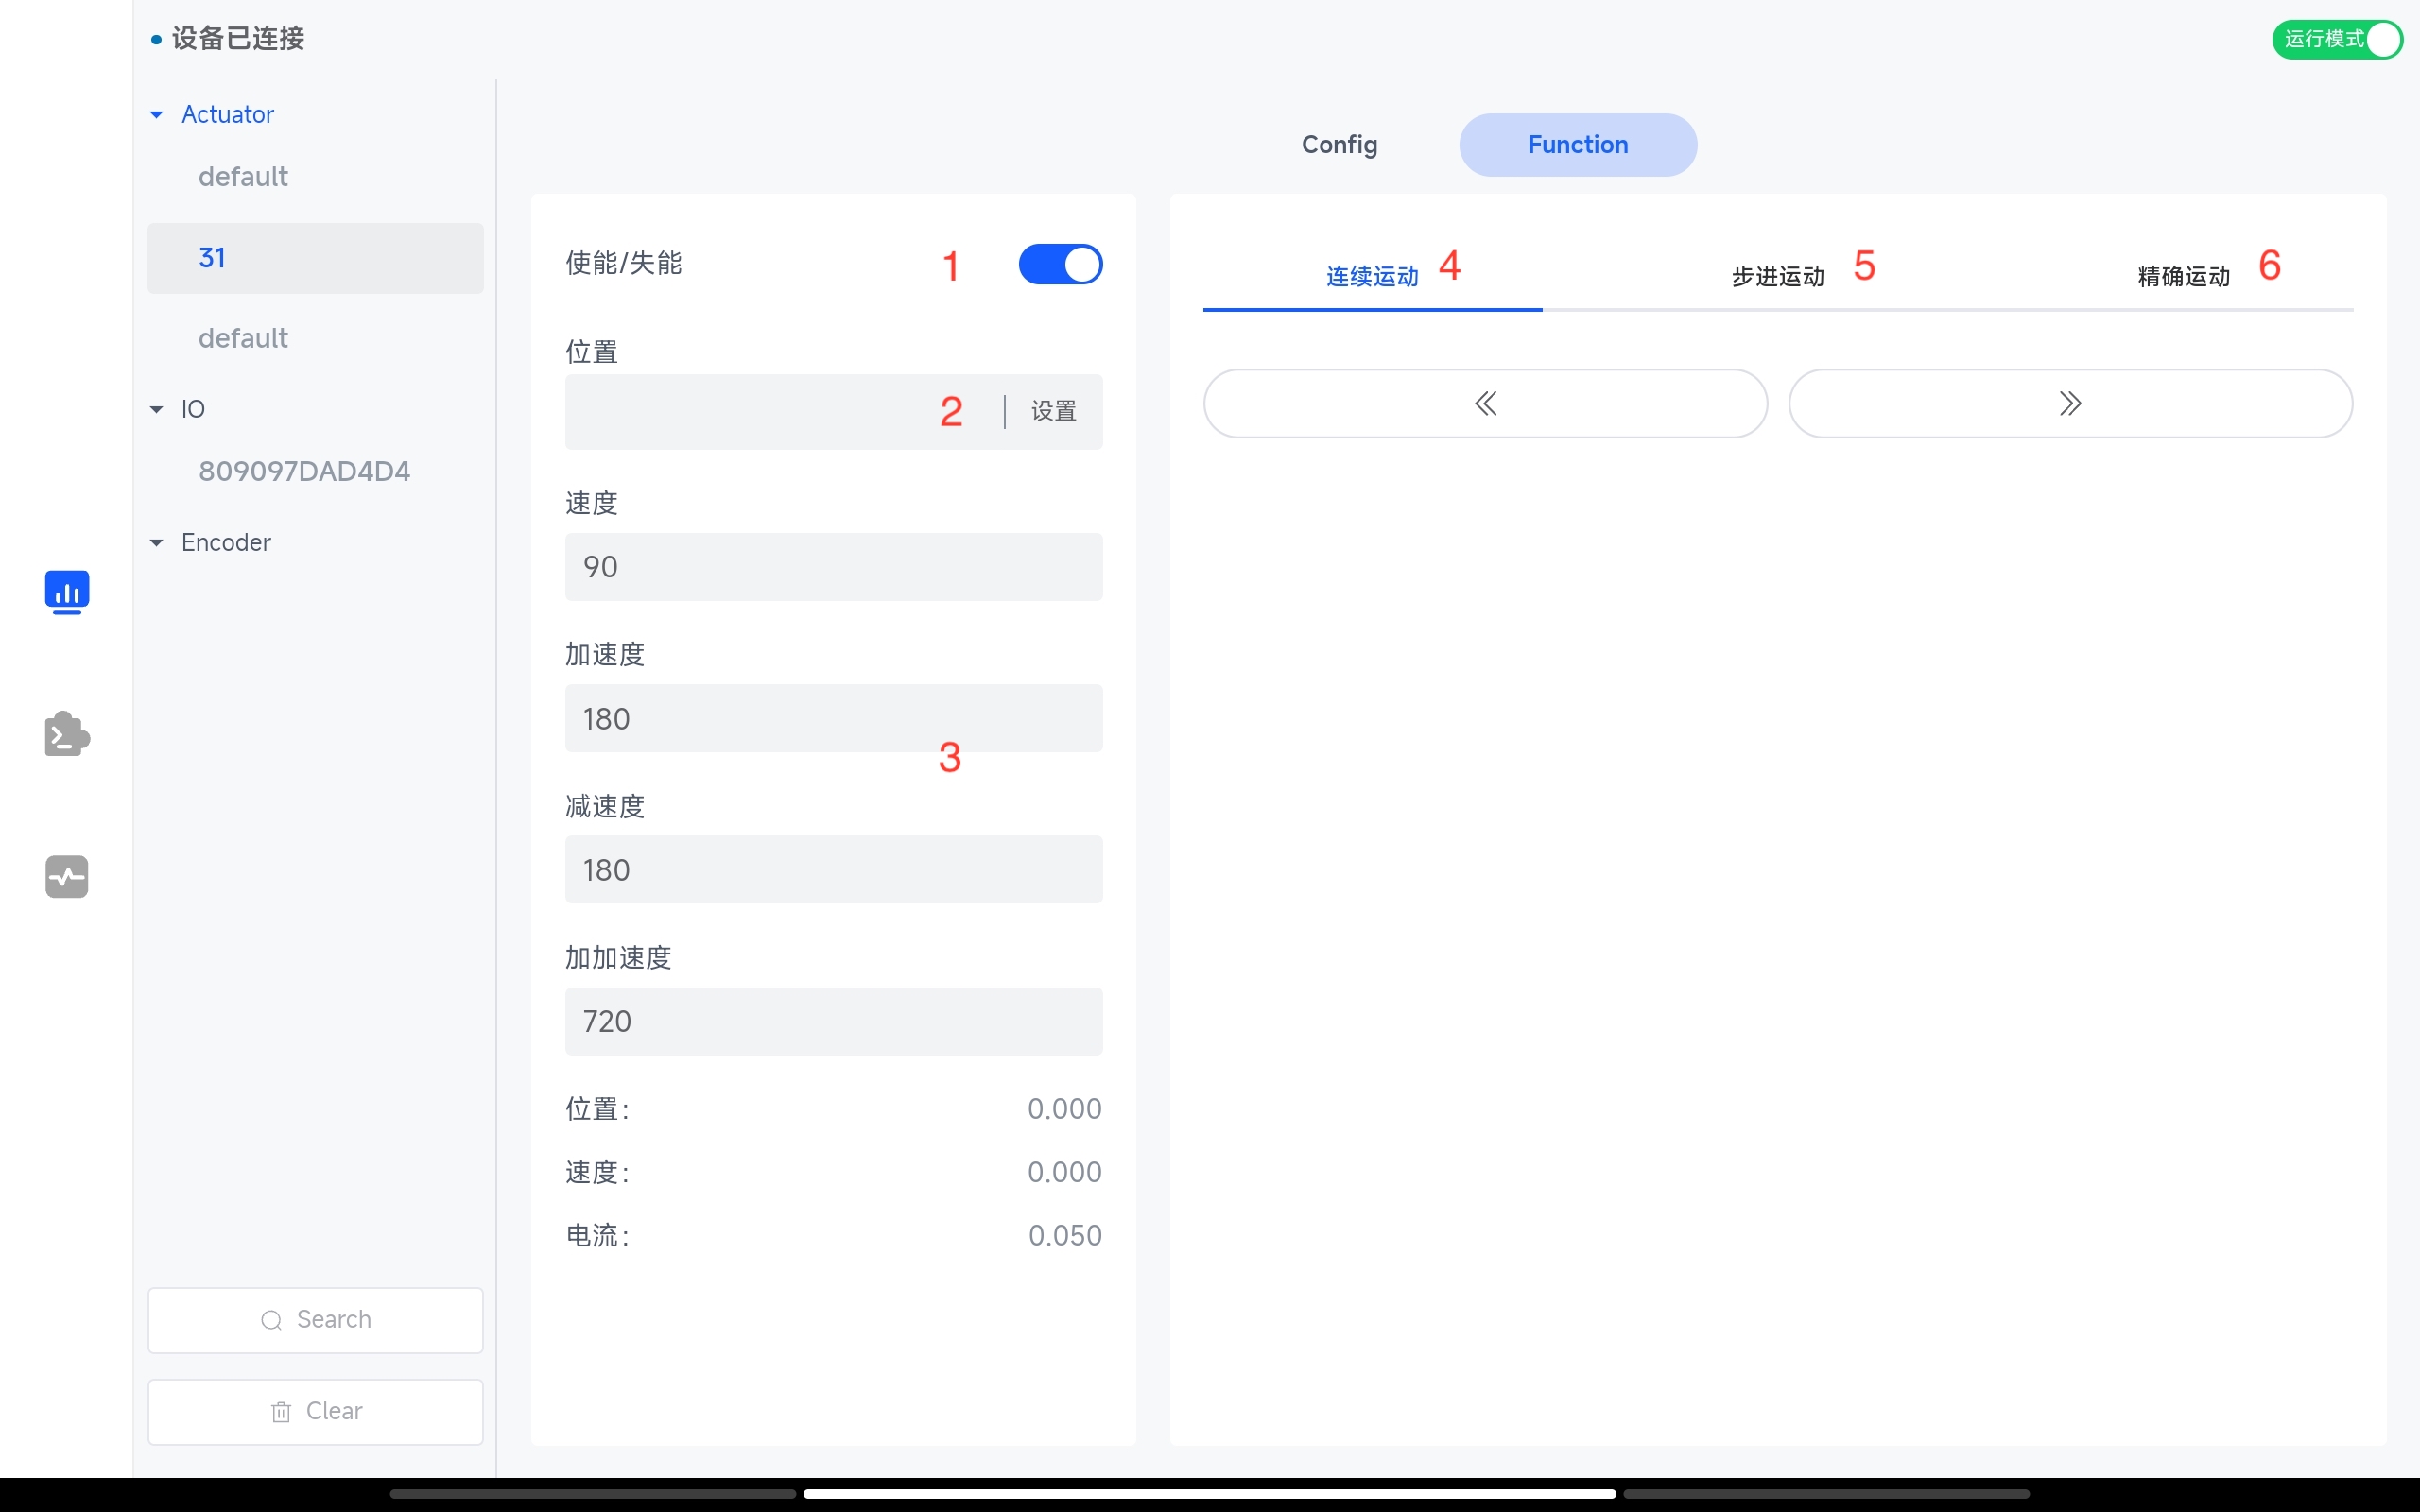
Task: Click the 电流 readout value 0.050
Action: pos(1065,1236)
